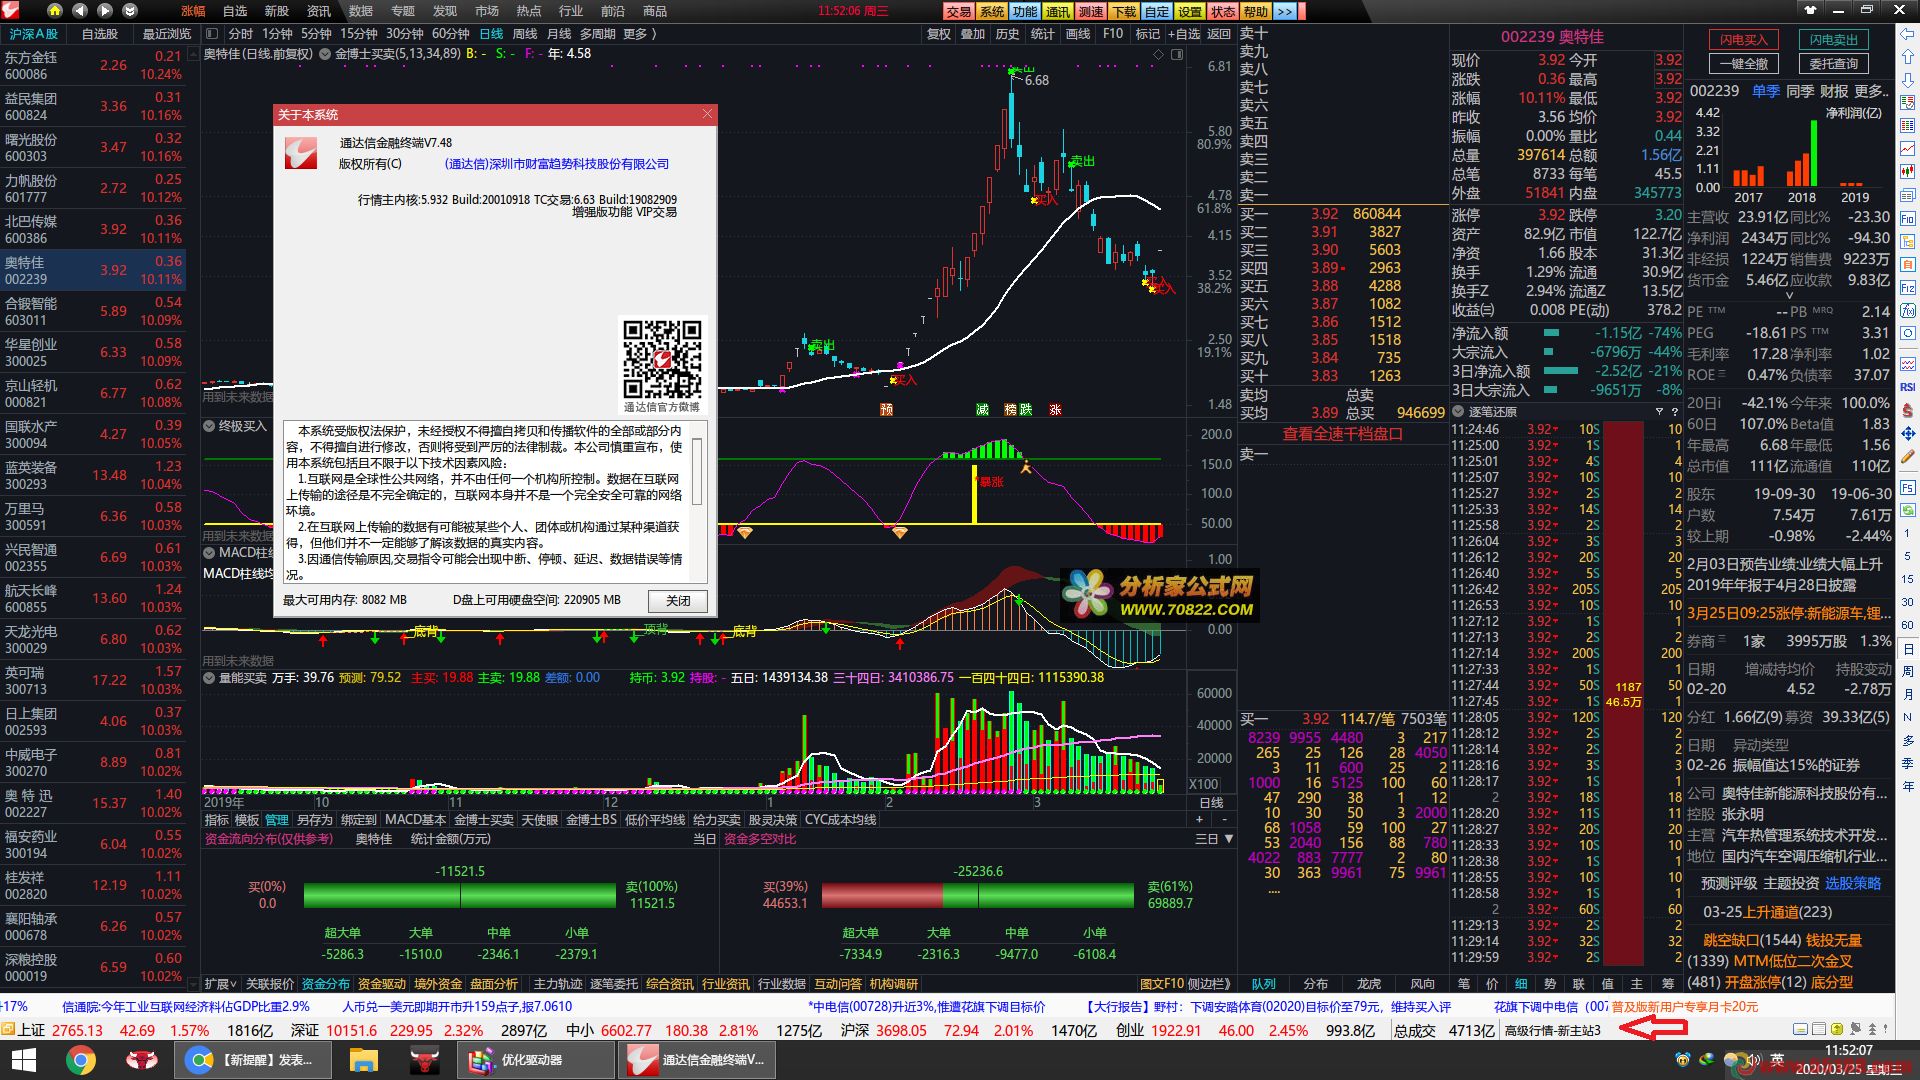Click the list view status bar icon
Viewport: 1920px width, 1080px height.
tap(1819, 1029)
